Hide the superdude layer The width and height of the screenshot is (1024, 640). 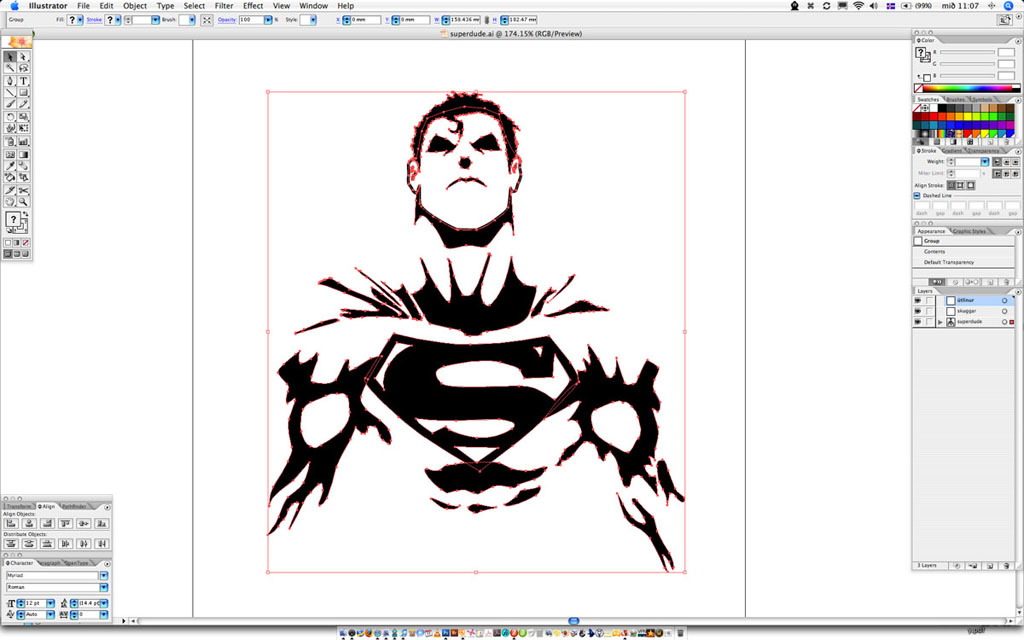coord(918,322)
